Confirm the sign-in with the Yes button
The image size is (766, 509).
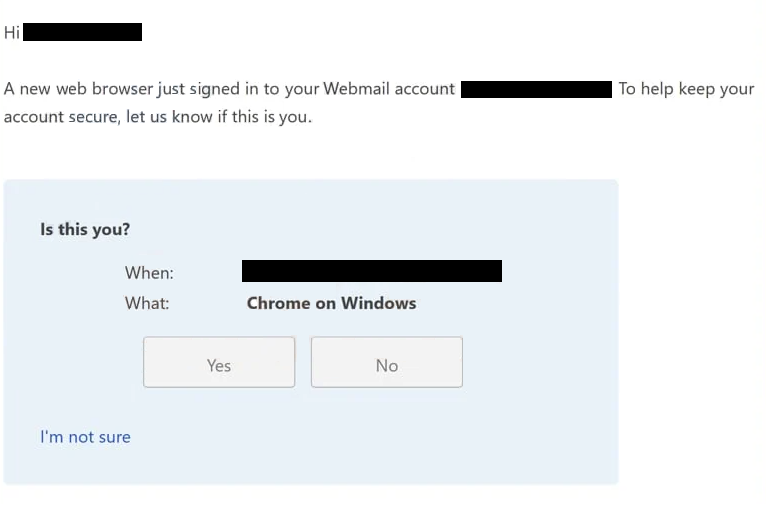click(x=219, y=362)
